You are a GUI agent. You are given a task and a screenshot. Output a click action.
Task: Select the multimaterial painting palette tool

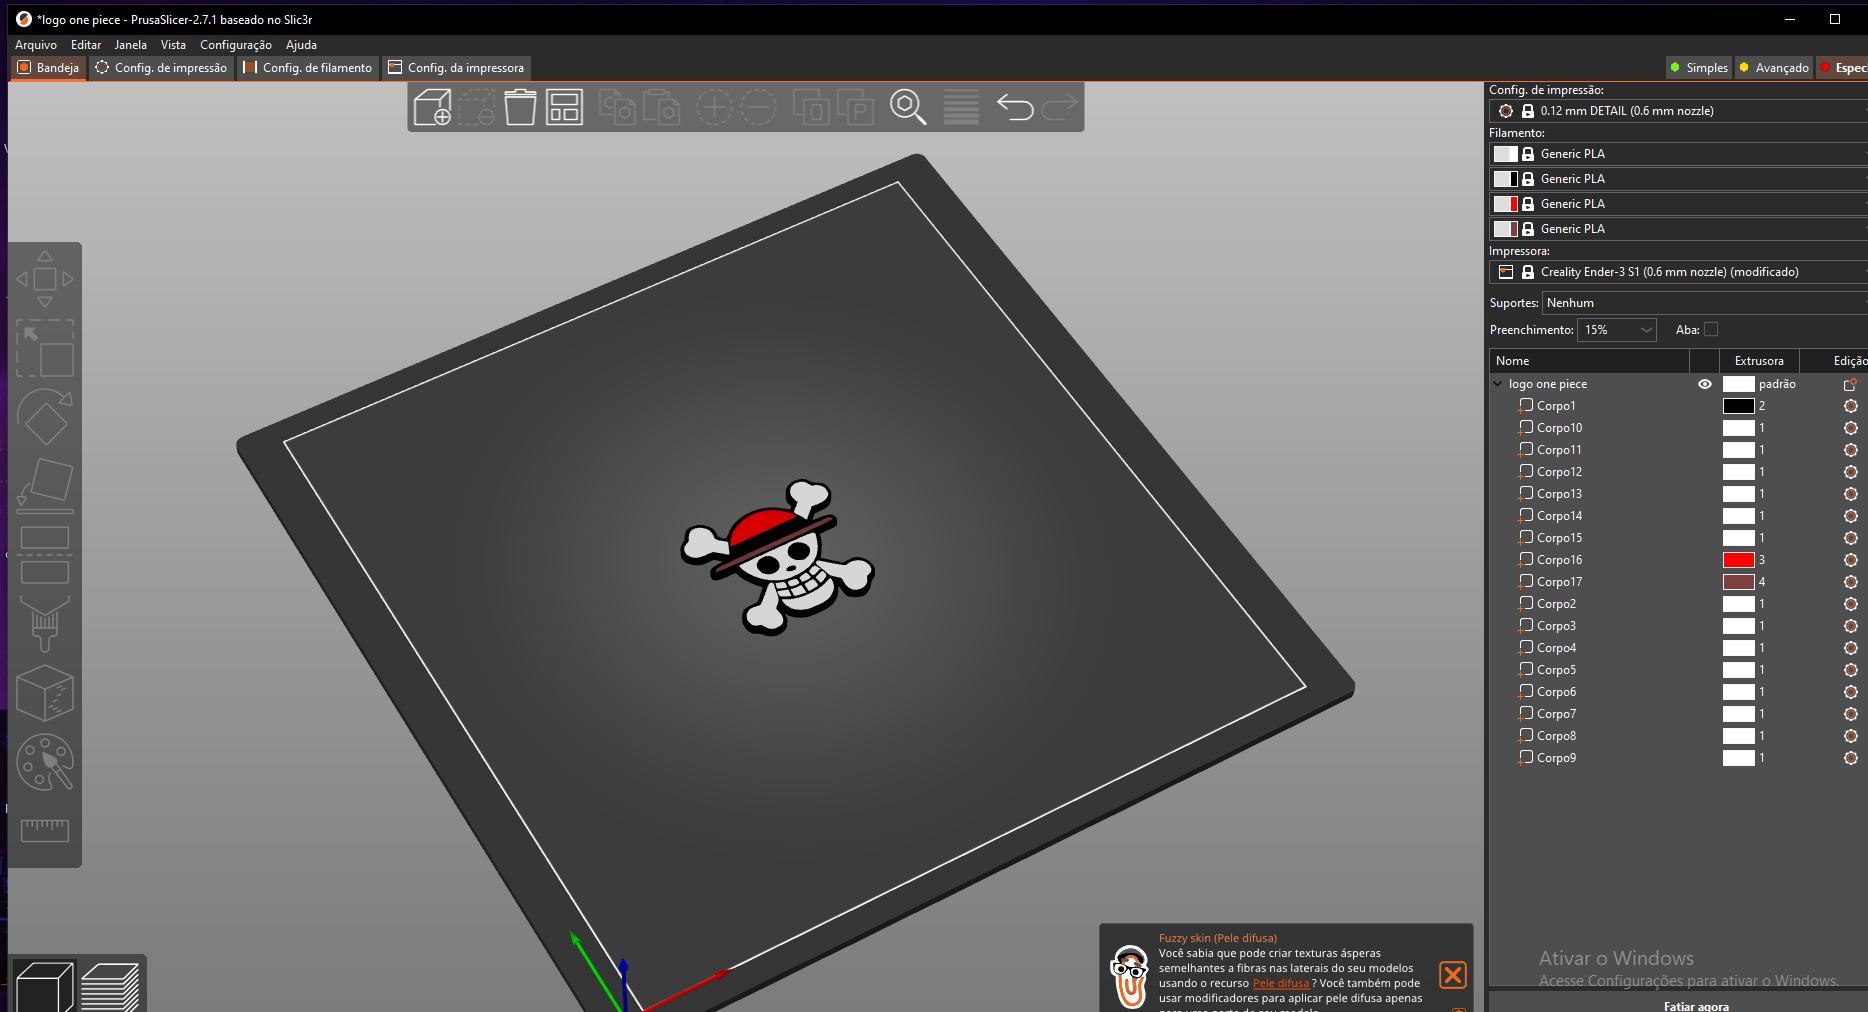45,763
